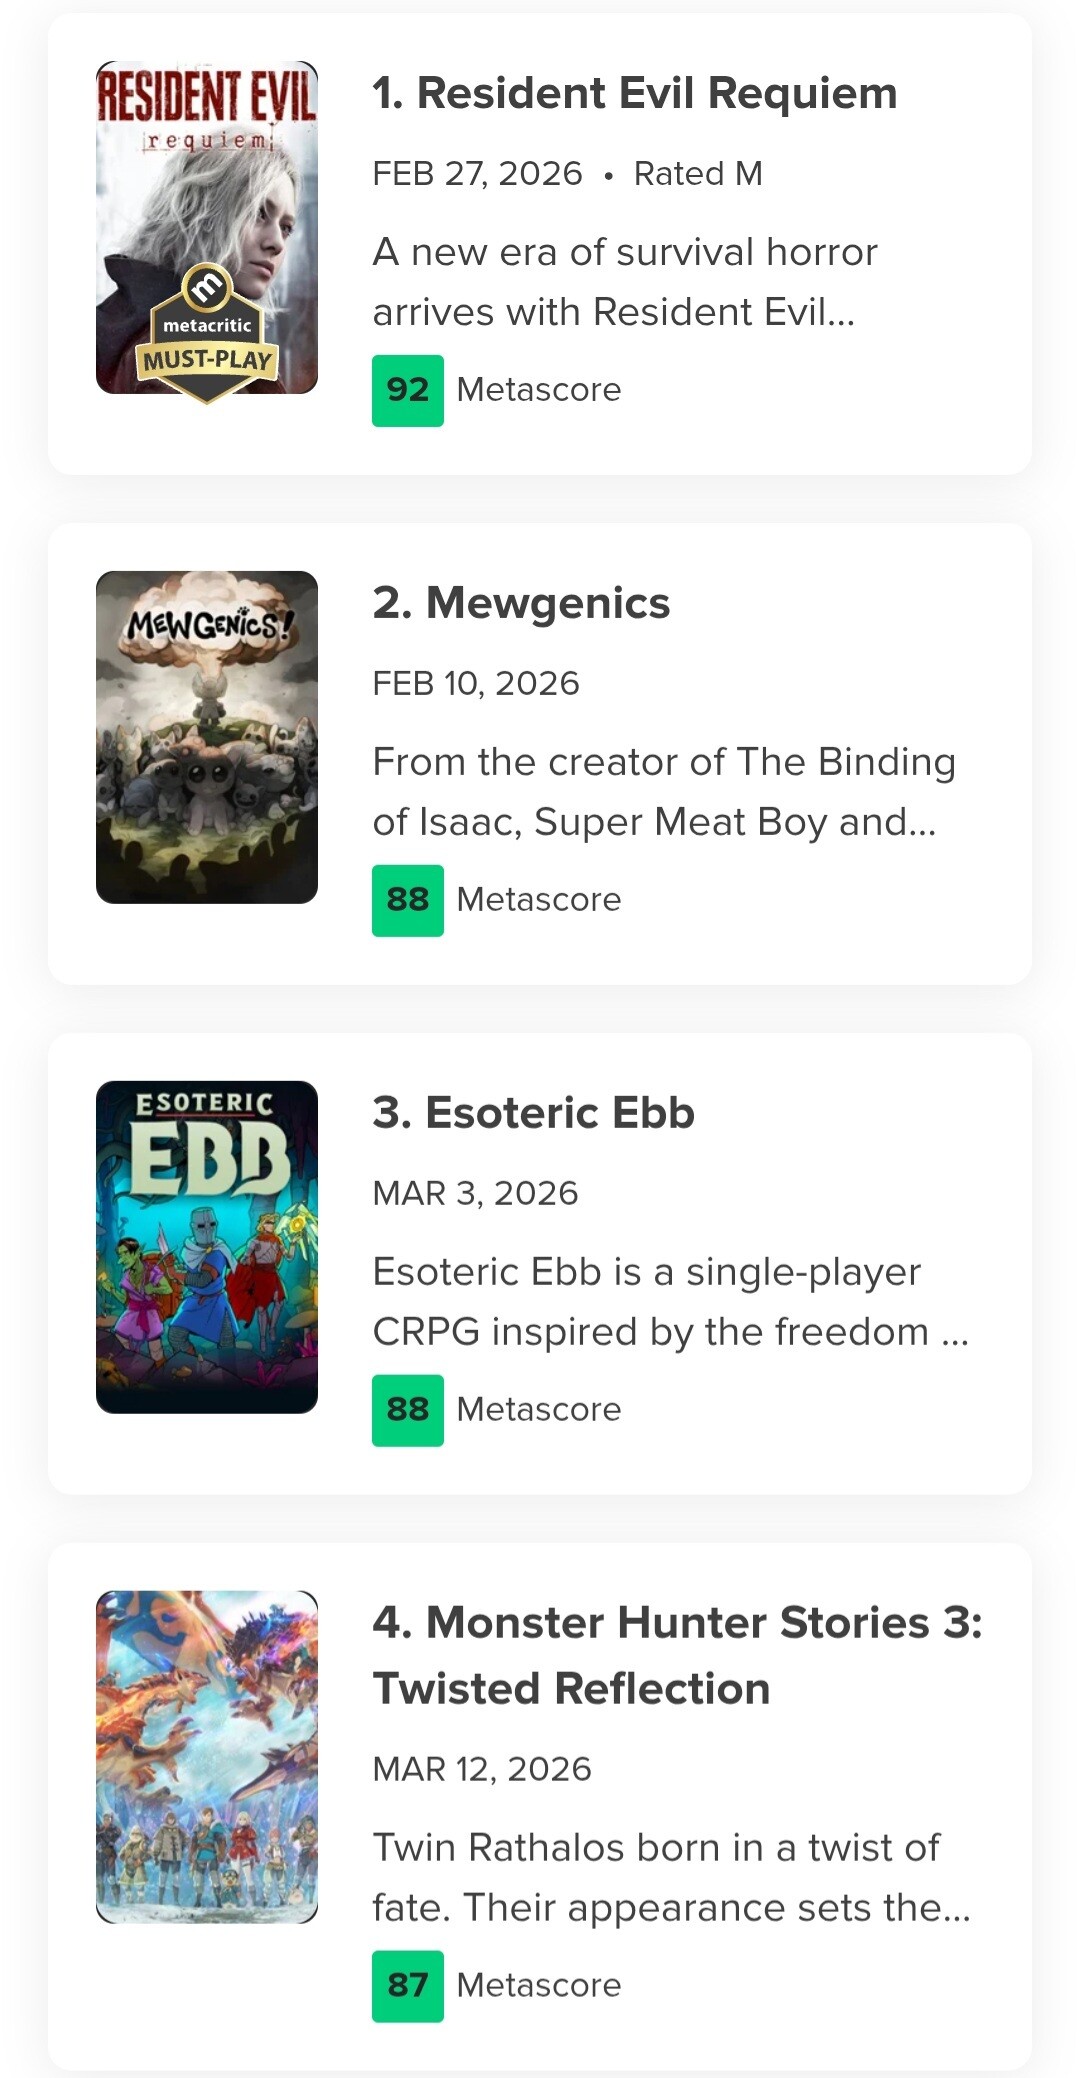Open the Esoteric Ebb cover thumbnail
Screen dimensions: 1080x2078
pos(206,1247)
